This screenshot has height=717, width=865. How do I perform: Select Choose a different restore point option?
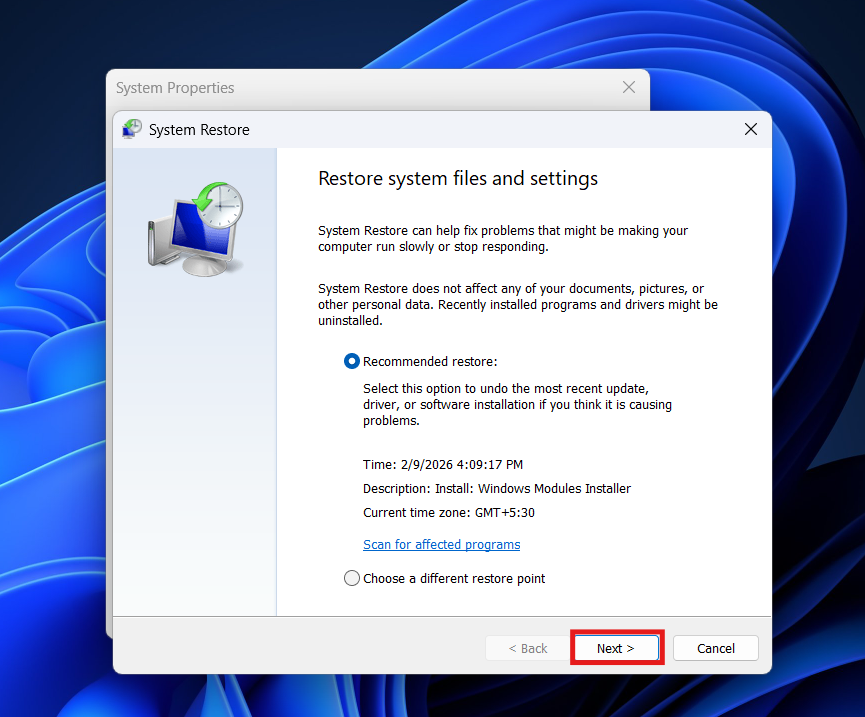352,578
